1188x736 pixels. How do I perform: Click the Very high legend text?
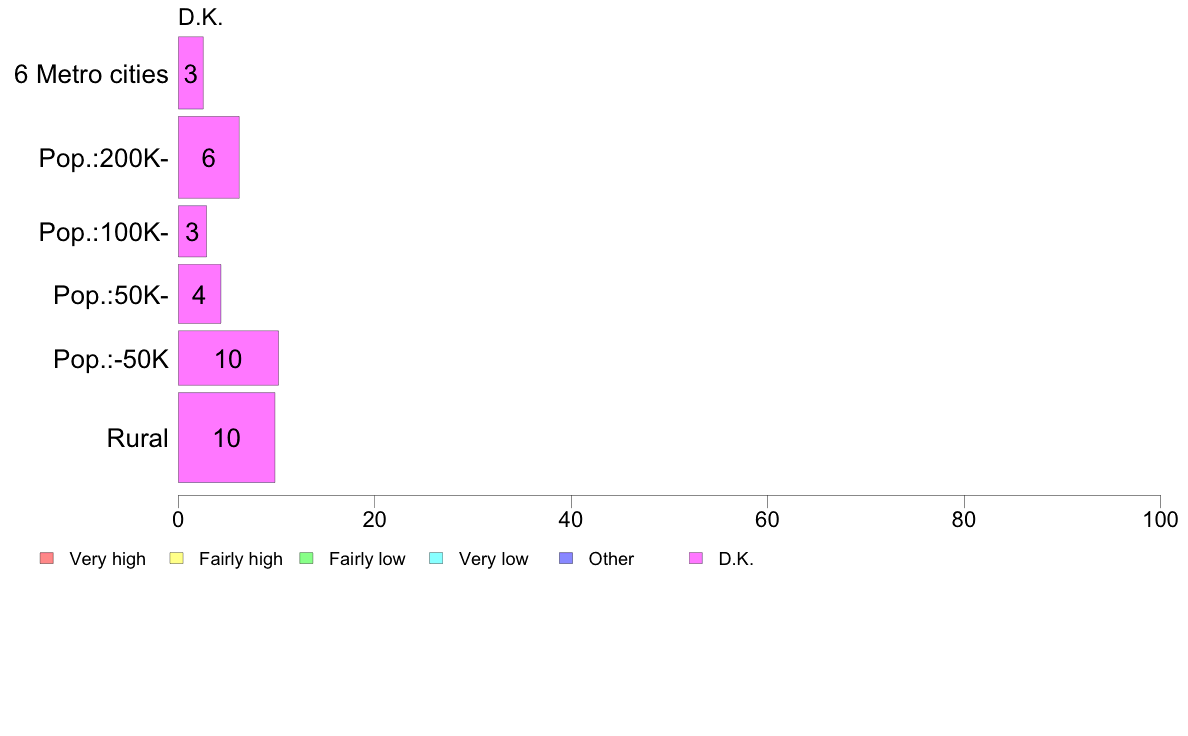tap(108, 559)
